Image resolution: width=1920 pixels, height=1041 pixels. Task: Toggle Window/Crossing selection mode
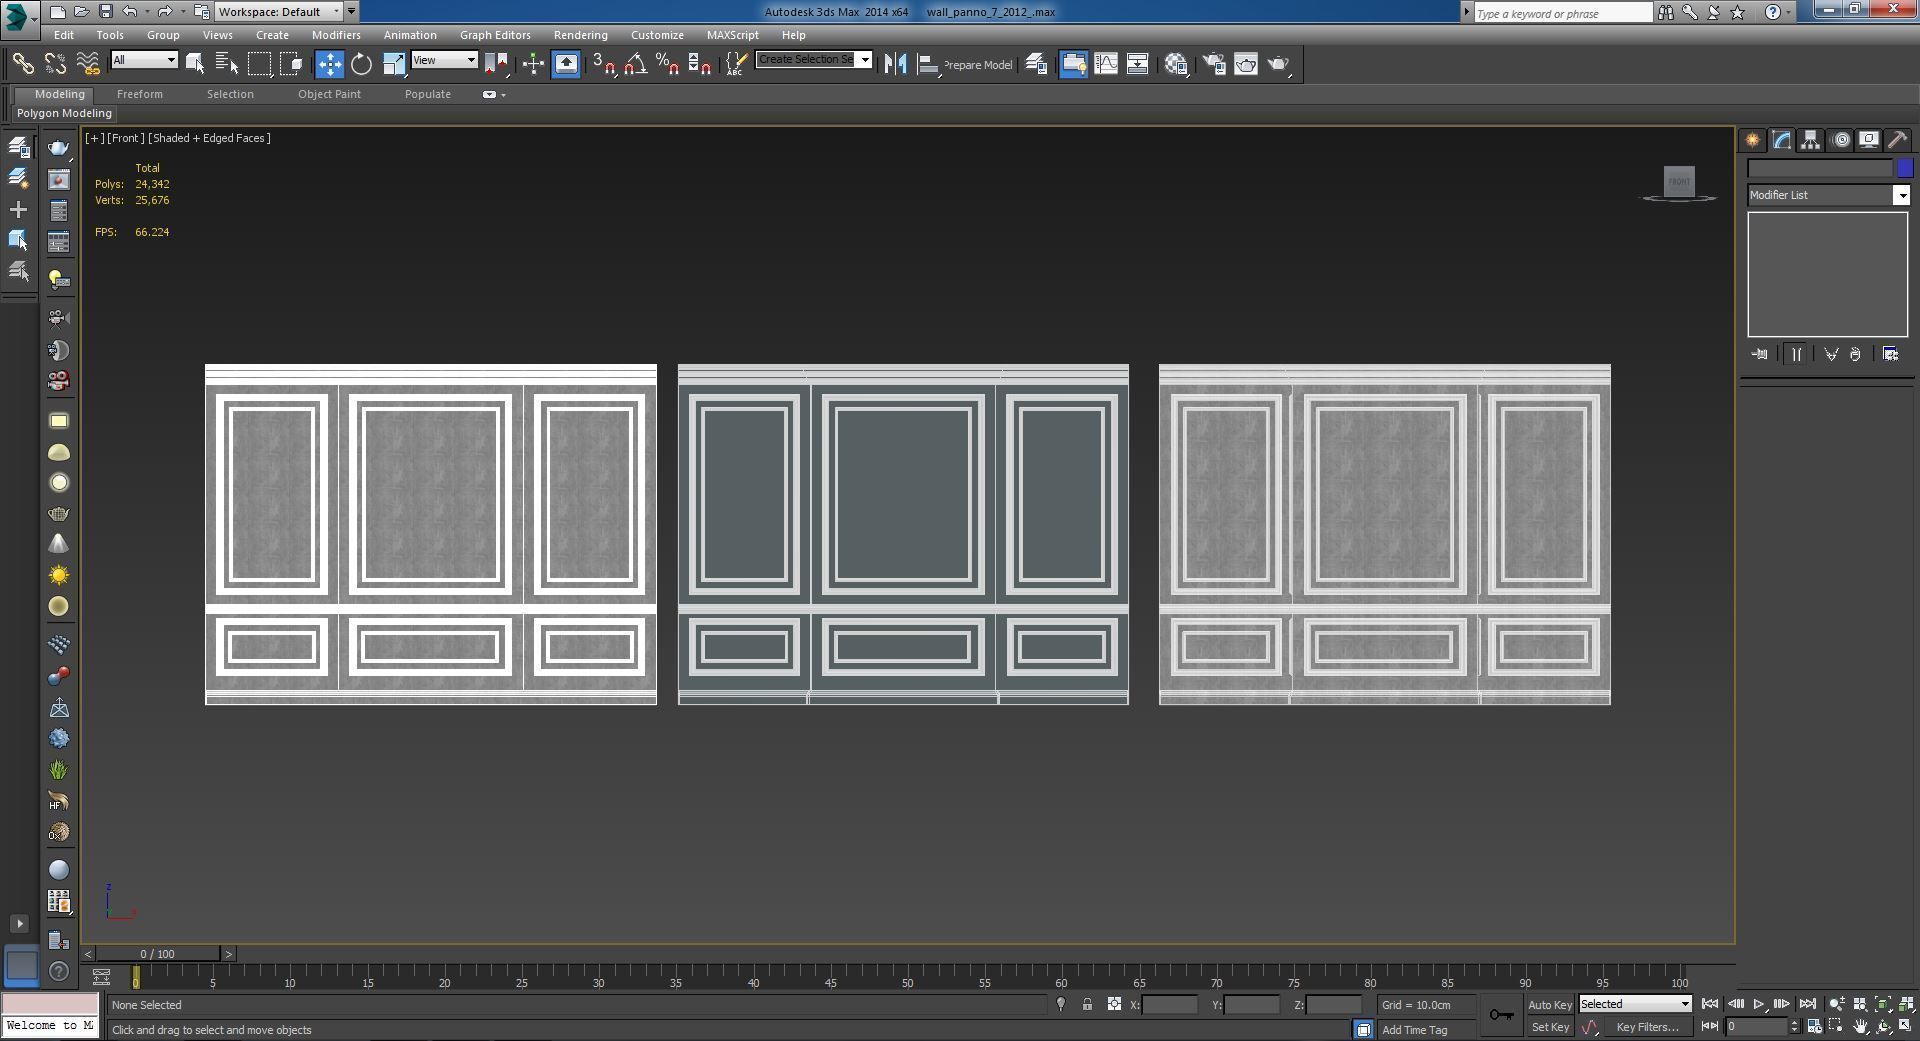291,64
